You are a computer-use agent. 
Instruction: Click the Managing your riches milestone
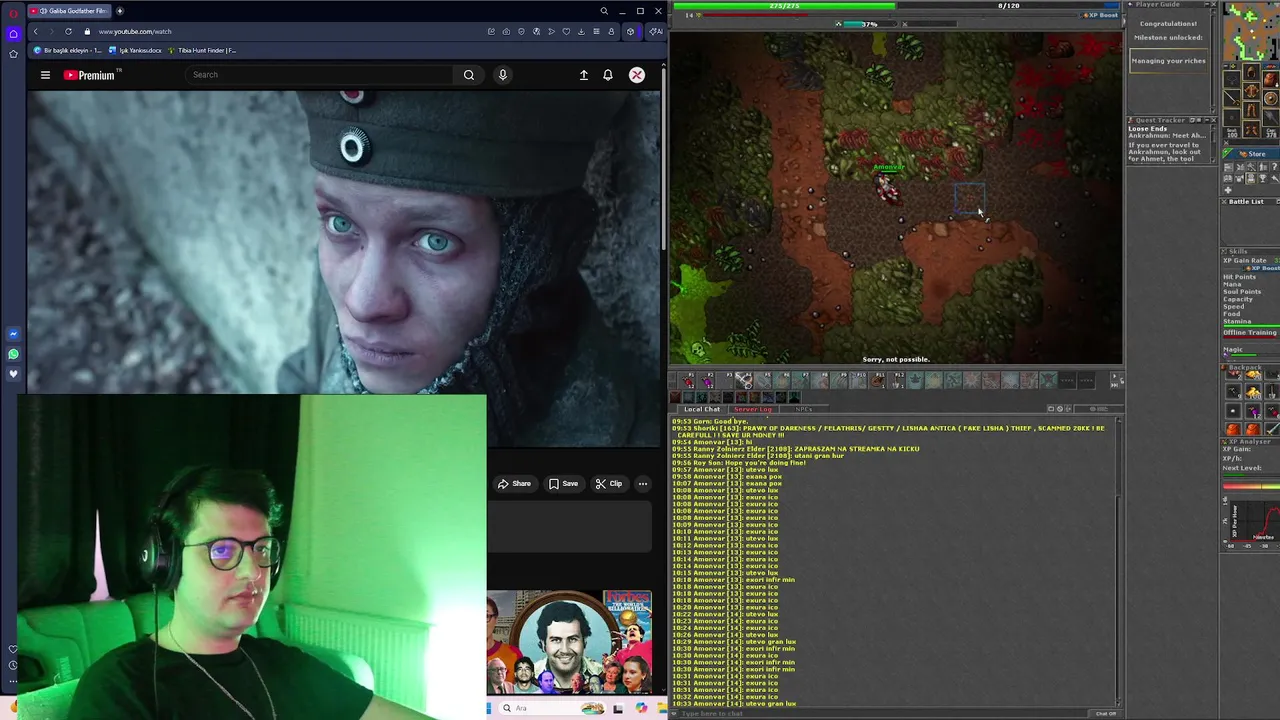(1168, 61)
